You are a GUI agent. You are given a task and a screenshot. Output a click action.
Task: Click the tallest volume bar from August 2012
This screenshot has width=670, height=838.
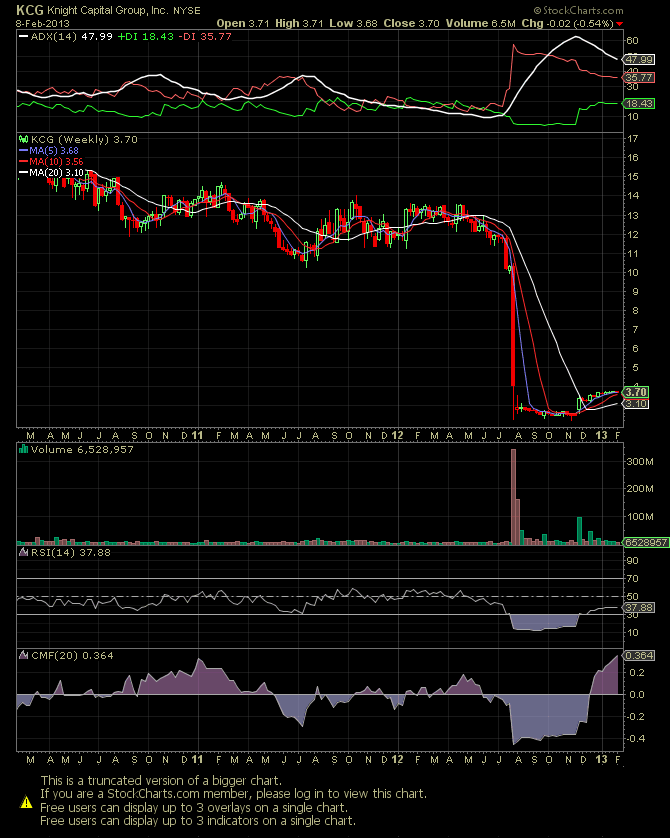[513, 497]
